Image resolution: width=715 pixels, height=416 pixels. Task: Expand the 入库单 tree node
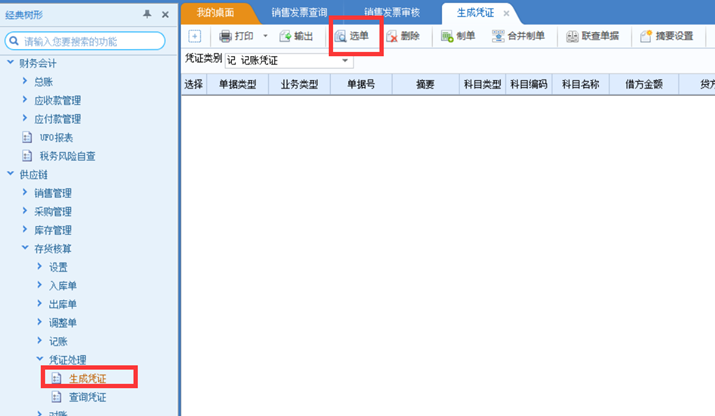pyautogui.click(x=40, y=285)
